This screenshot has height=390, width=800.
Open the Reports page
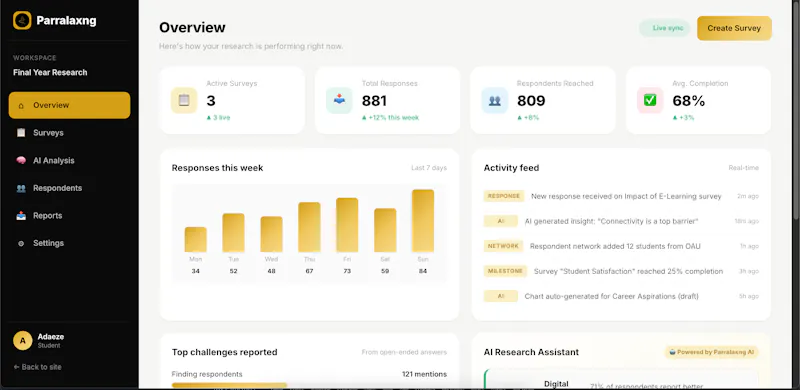pos(69,215)
